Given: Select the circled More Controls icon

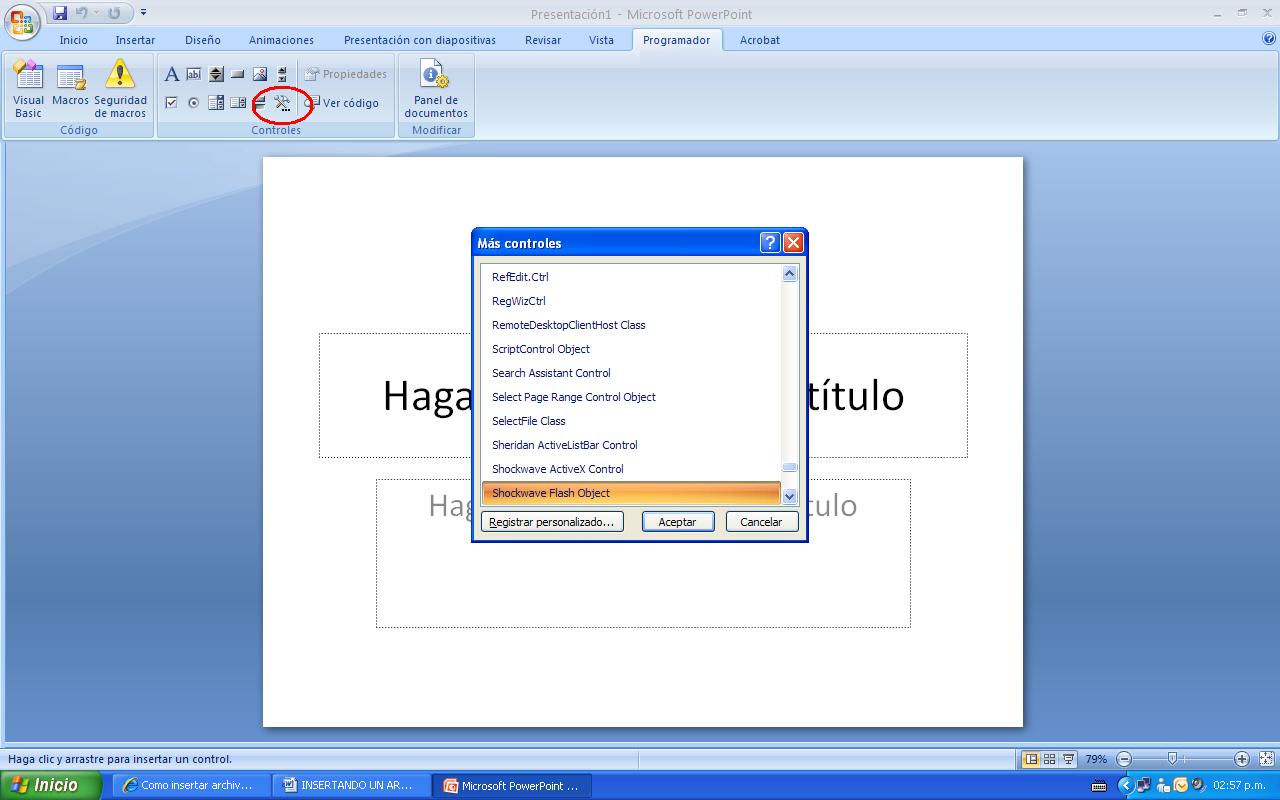Looking at the screenshot, I should click(280, 102).
